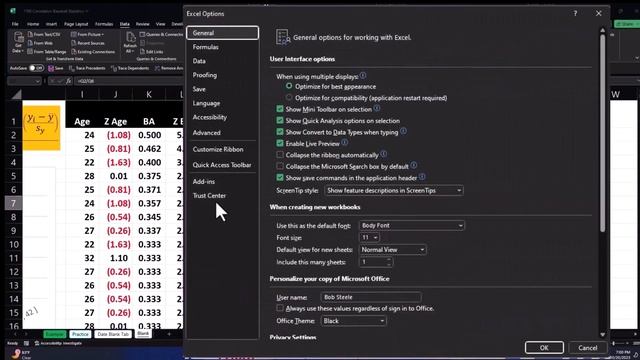Click info icon next to Show Mini Toolbar
The height and width of the screenshot is (360, 640).
pyautogui.click(x=377, y=108)
